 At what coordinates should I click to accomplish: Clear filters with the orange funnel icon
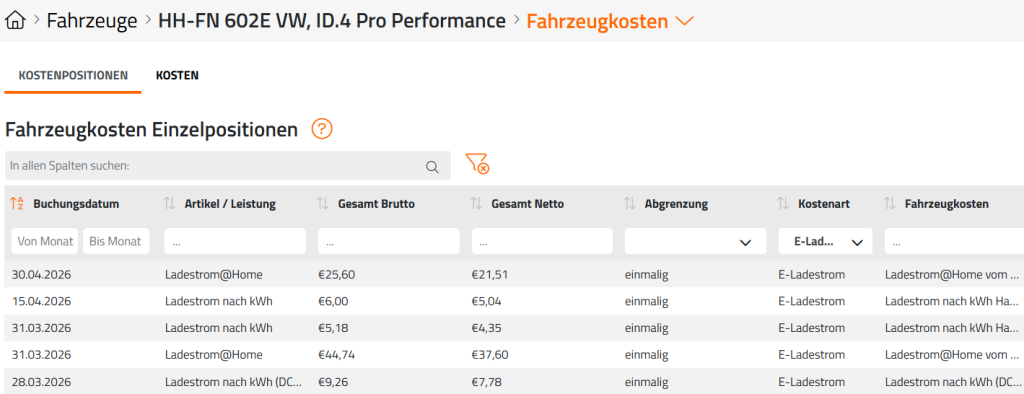click(477, 163)
